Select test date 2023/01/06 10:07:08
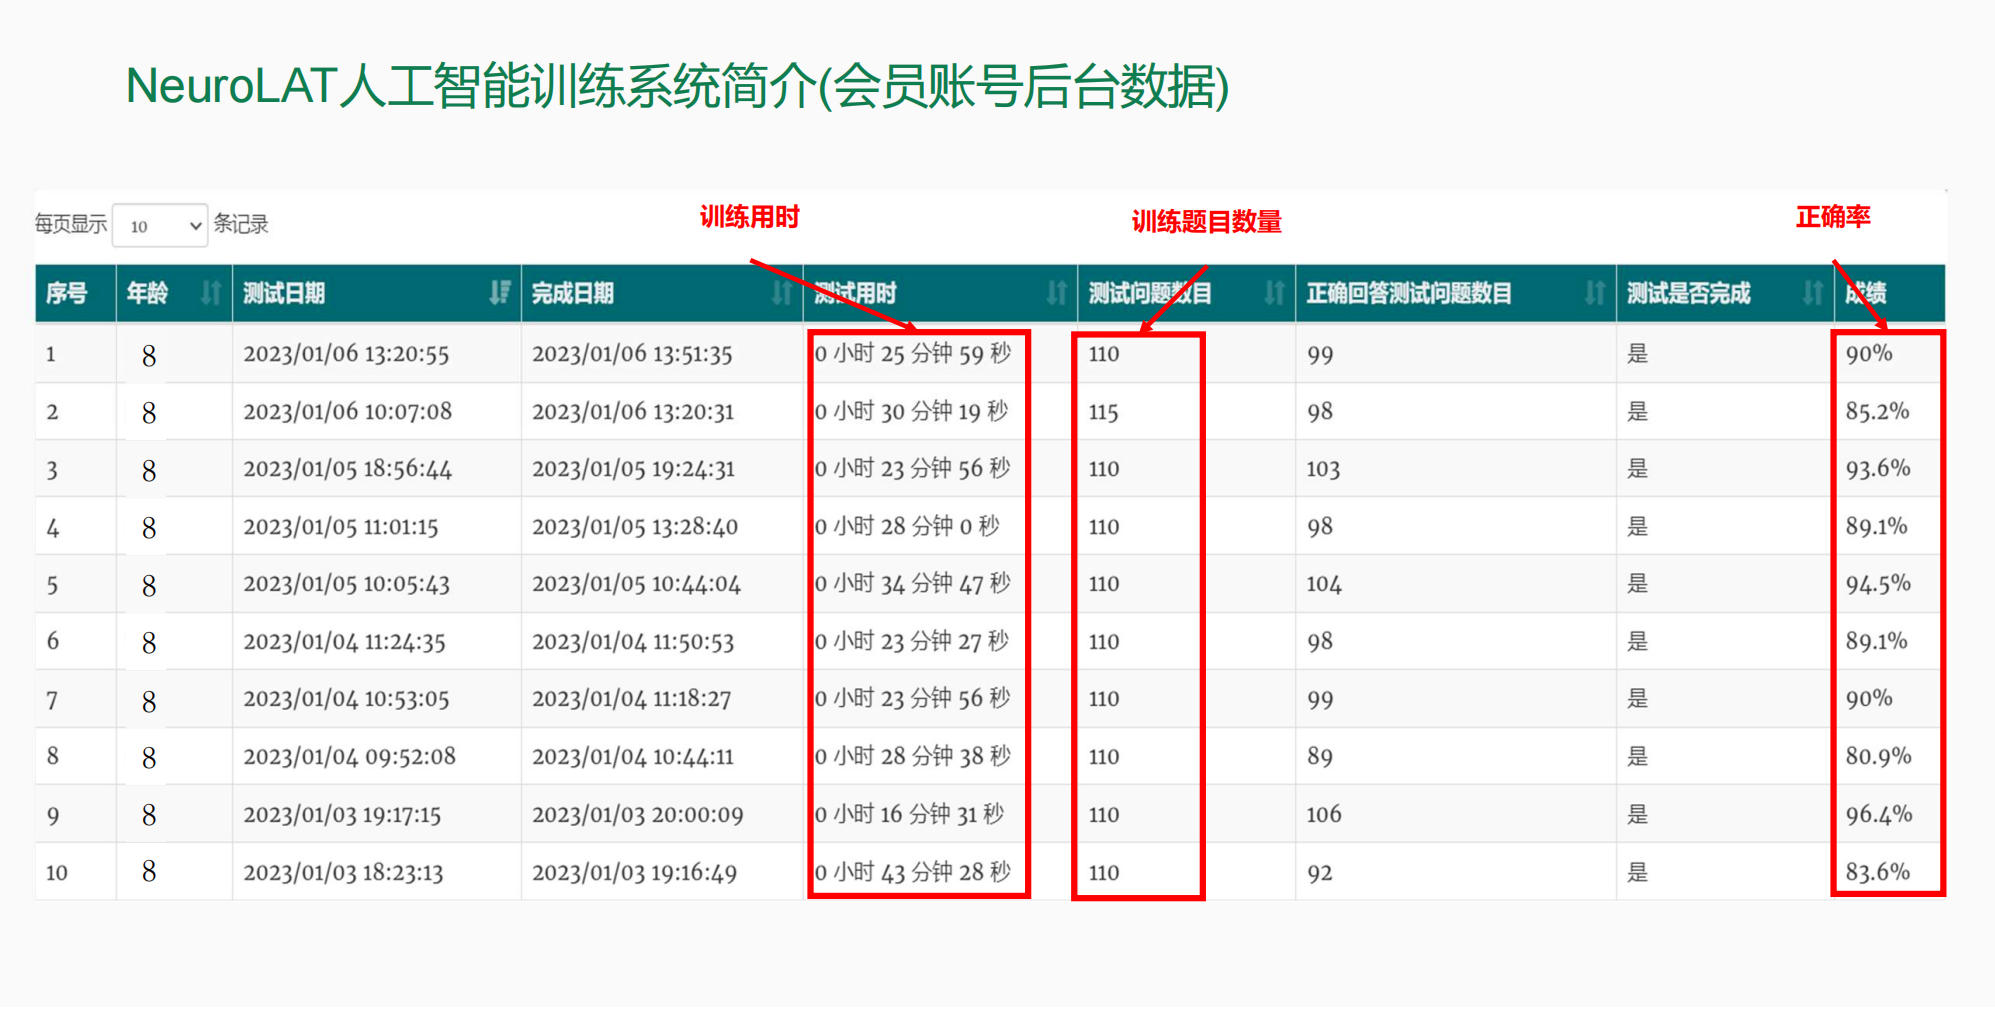Image resolution: width=1995 pixels, height=1011 pixels. [x=347, y=412]
